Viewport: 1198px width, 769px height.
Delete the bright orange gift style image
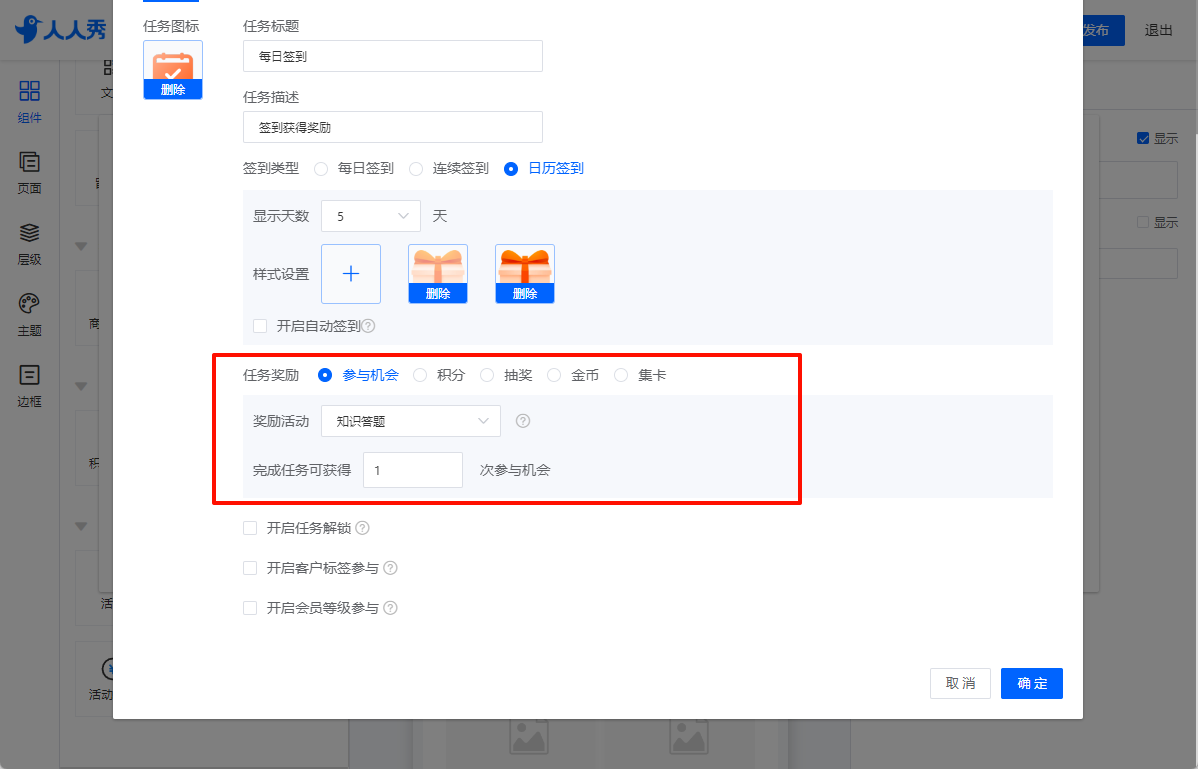click(525, 293)
